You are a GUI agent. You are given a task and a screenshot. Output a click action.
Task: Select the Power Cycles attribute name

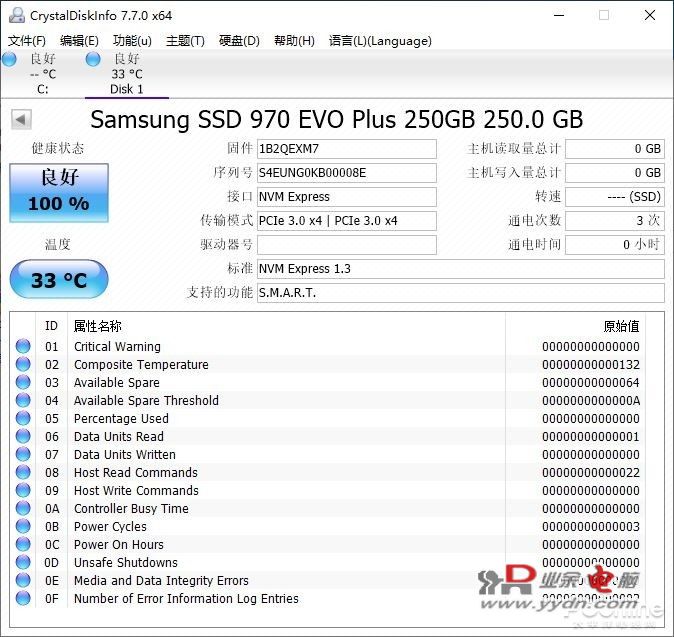[110, 527]
